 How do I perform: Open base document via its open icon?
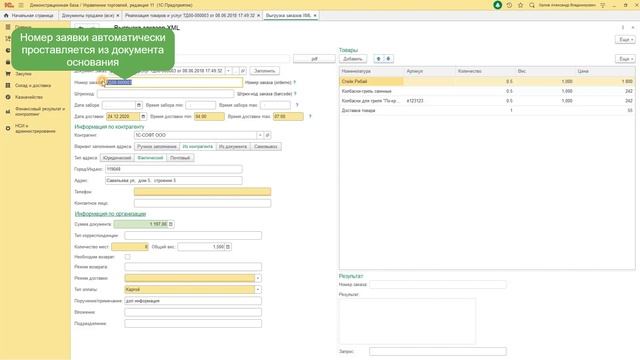point(243,71)
